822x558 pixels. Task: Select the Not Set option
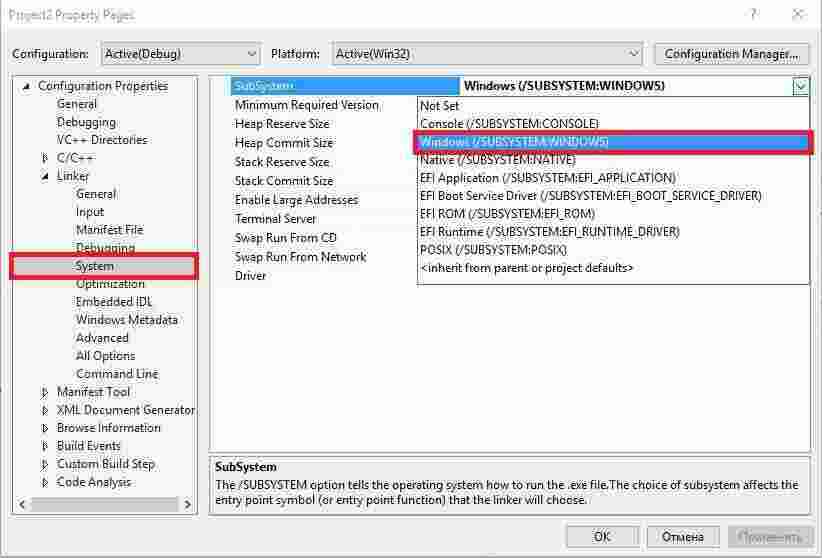coord(440,105)
